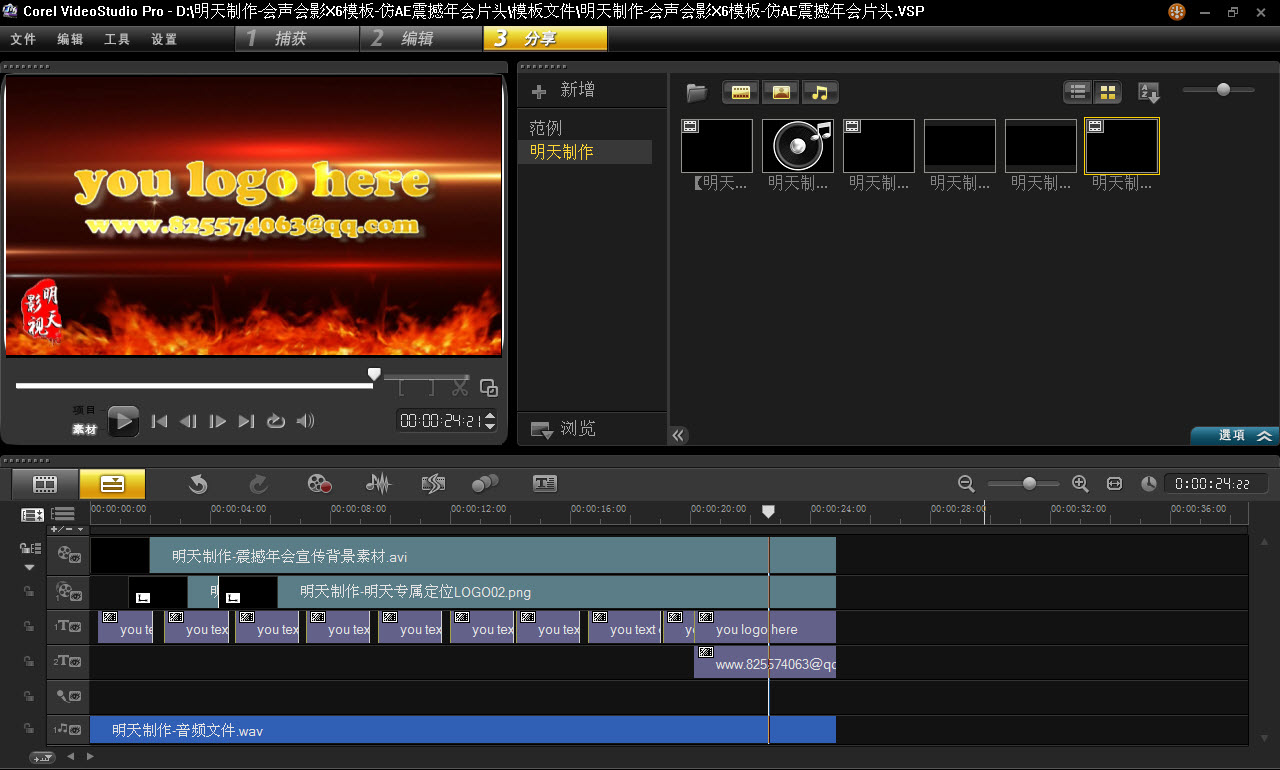Set the Mark-in bracket

[402, 388]
